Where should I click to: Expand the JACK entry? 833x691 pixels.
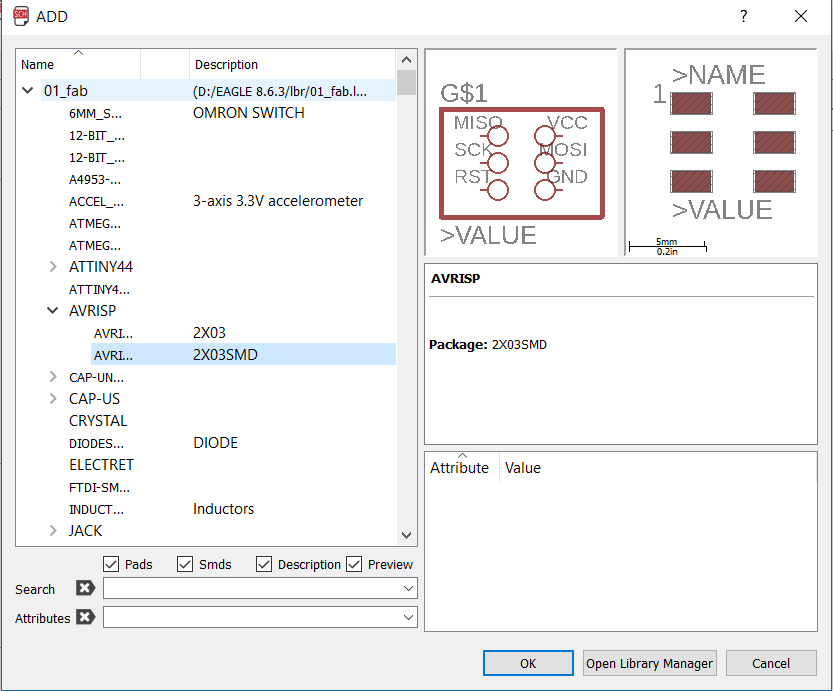coord(53,531)
